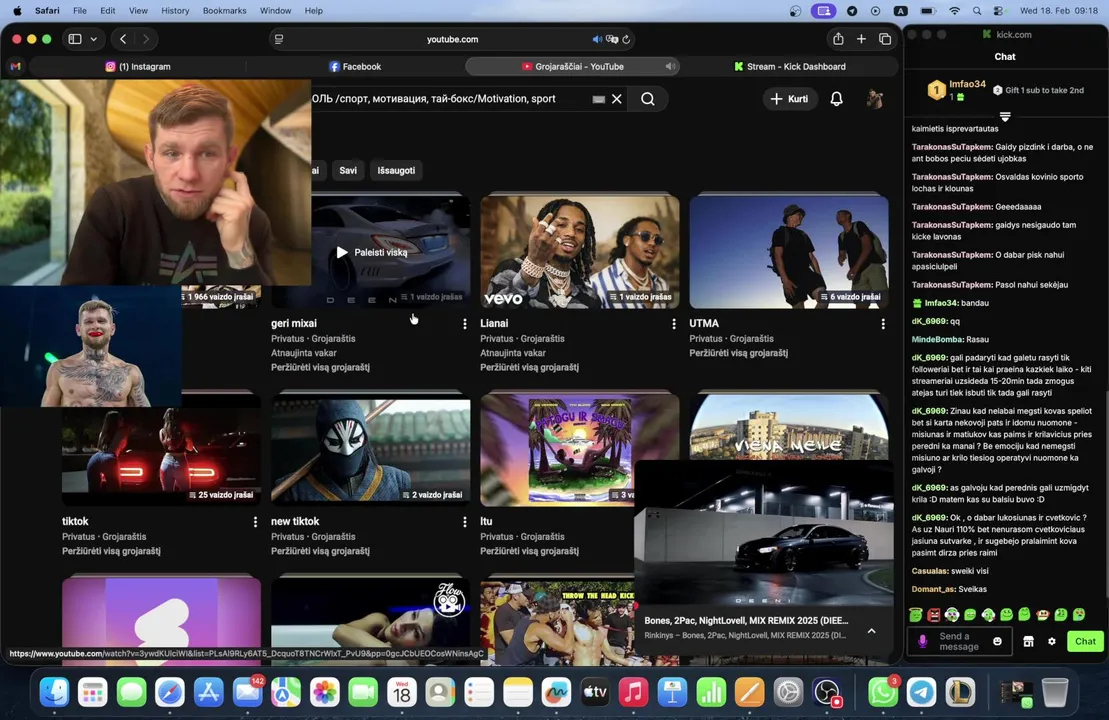This screenshot has height=720, width=1109.
Task: Switch to the Instagram tab
Action: tap(138, 66)
